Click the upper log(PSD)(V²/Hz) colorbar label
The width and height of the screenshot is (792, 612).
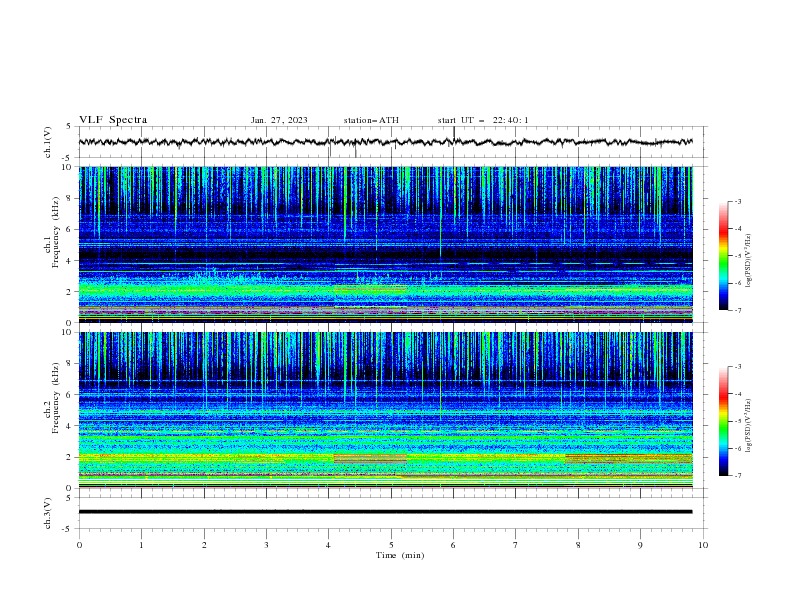pos(748,261)
